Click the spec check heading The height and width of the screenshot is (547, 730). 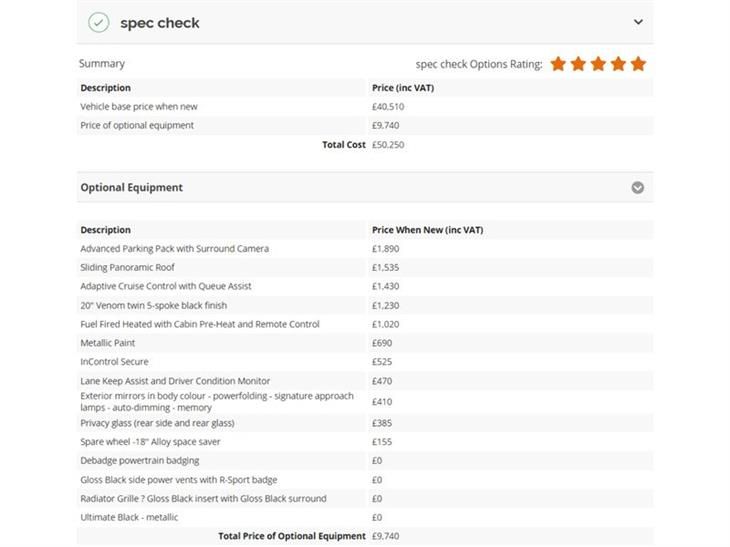coord(160,23)
